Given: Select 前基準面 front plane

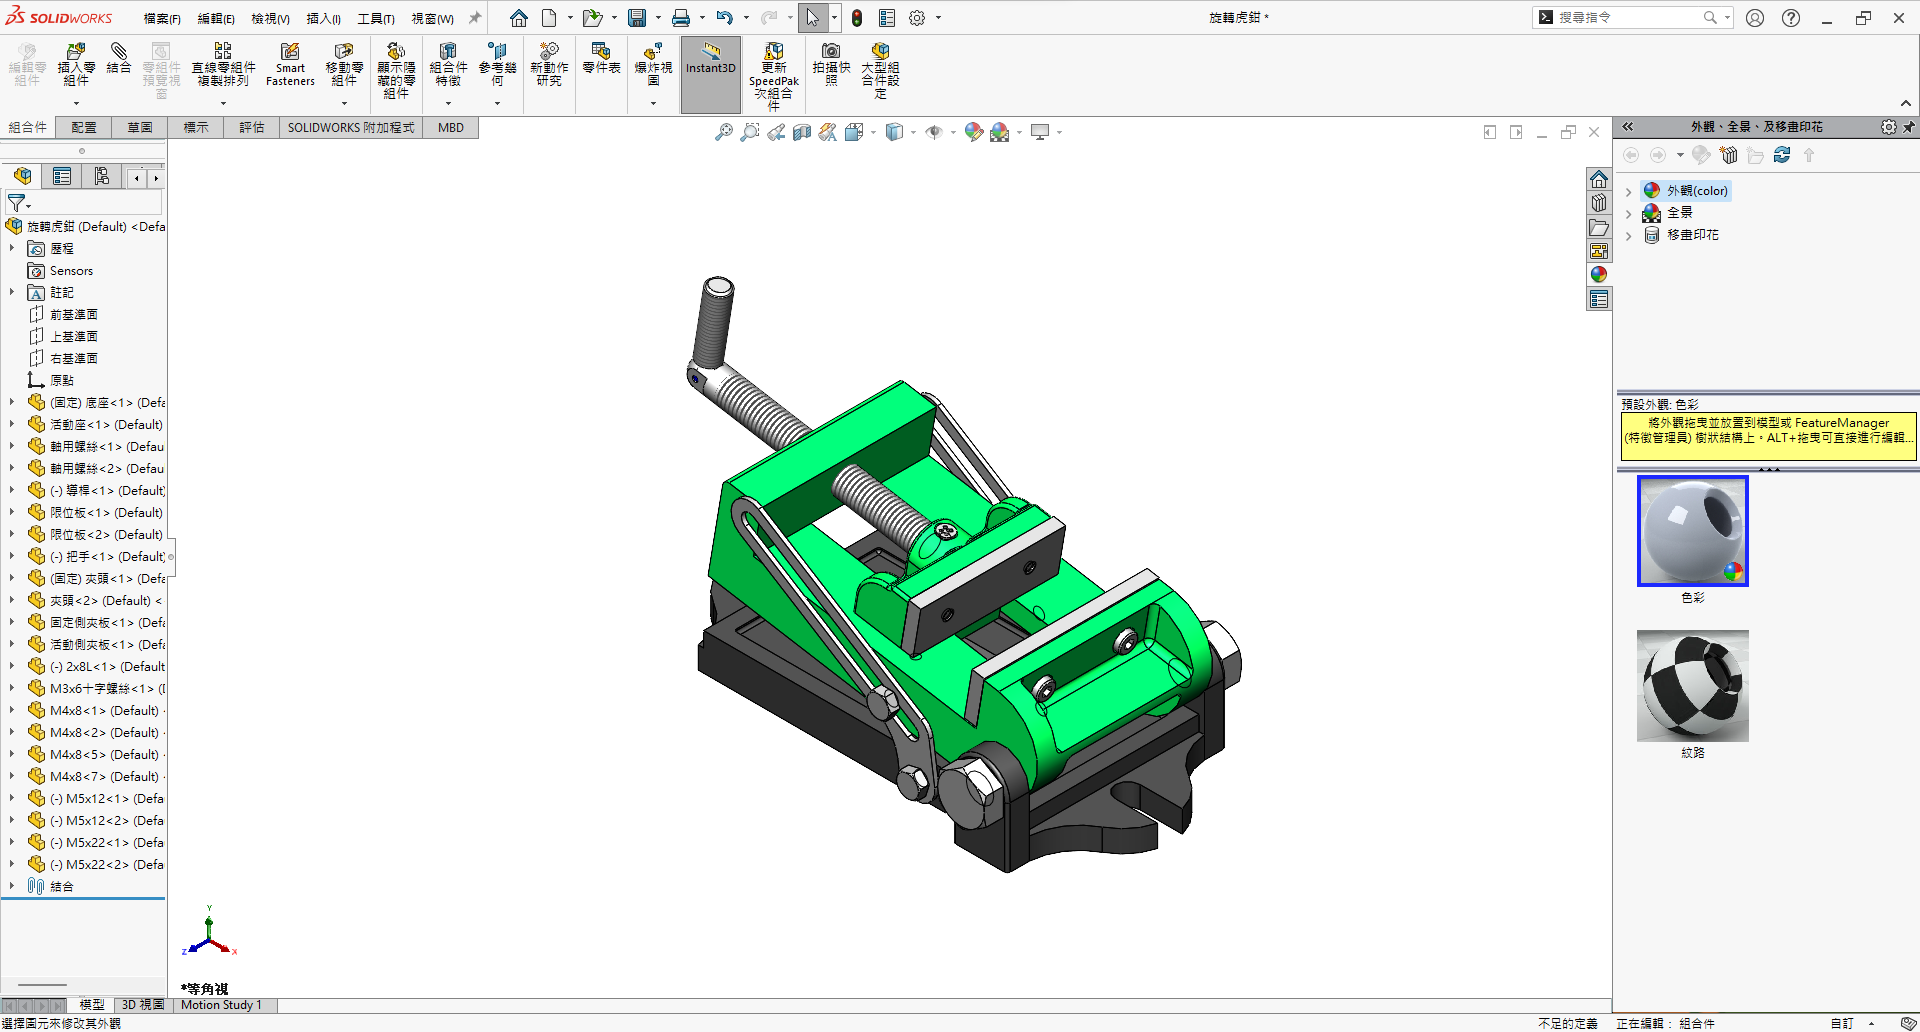Looking at the screenshot, I should tap(63, 314).
